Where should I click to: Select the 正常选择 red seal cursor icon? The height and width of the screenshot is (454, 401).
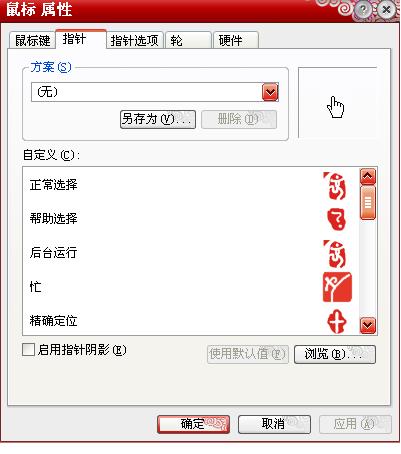335,186
